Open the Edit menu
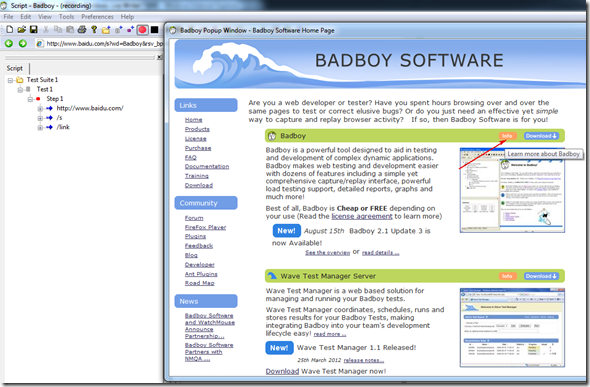The width and height of the screenshot is (590, 387). pyautogui.click(x=26, y=17)
